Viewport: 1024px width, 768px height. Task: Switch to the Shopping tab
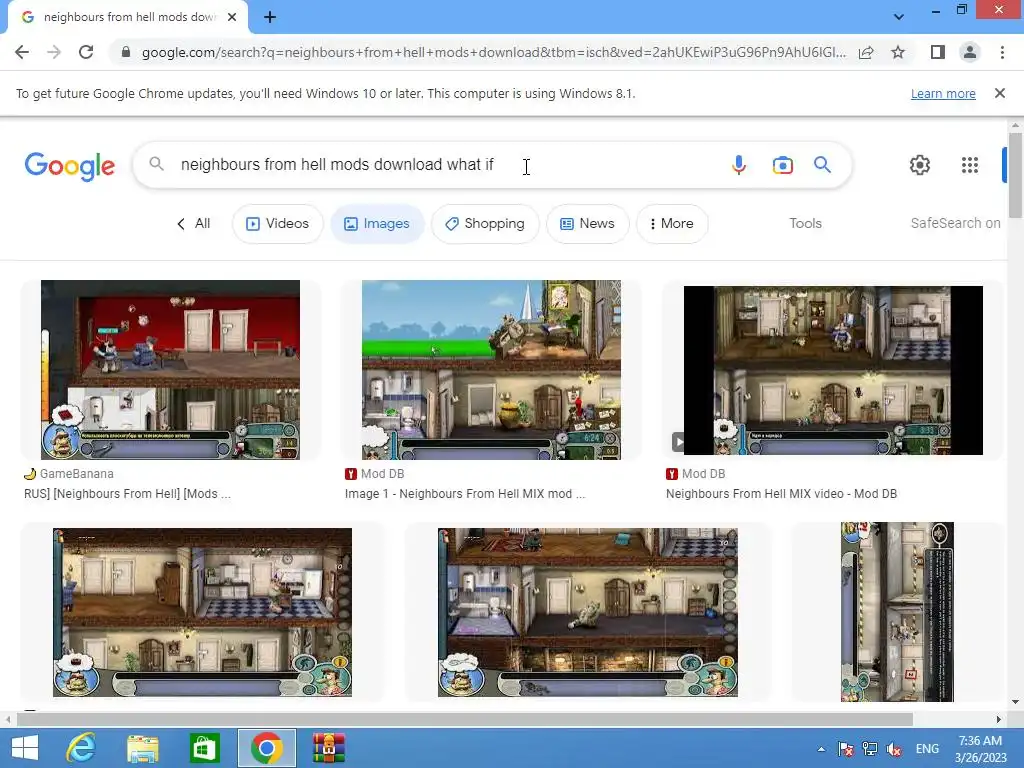click(485, 224)
